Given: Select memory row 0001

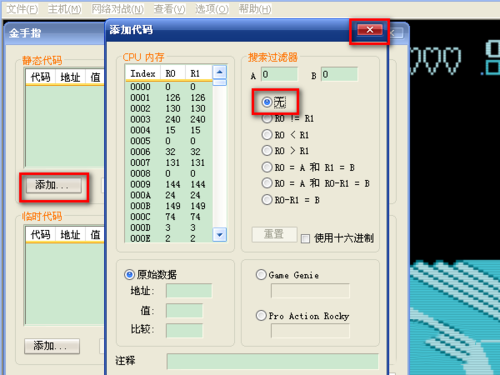Looking at the screenshot, I should pyautogui.click(x=169, y=98).
